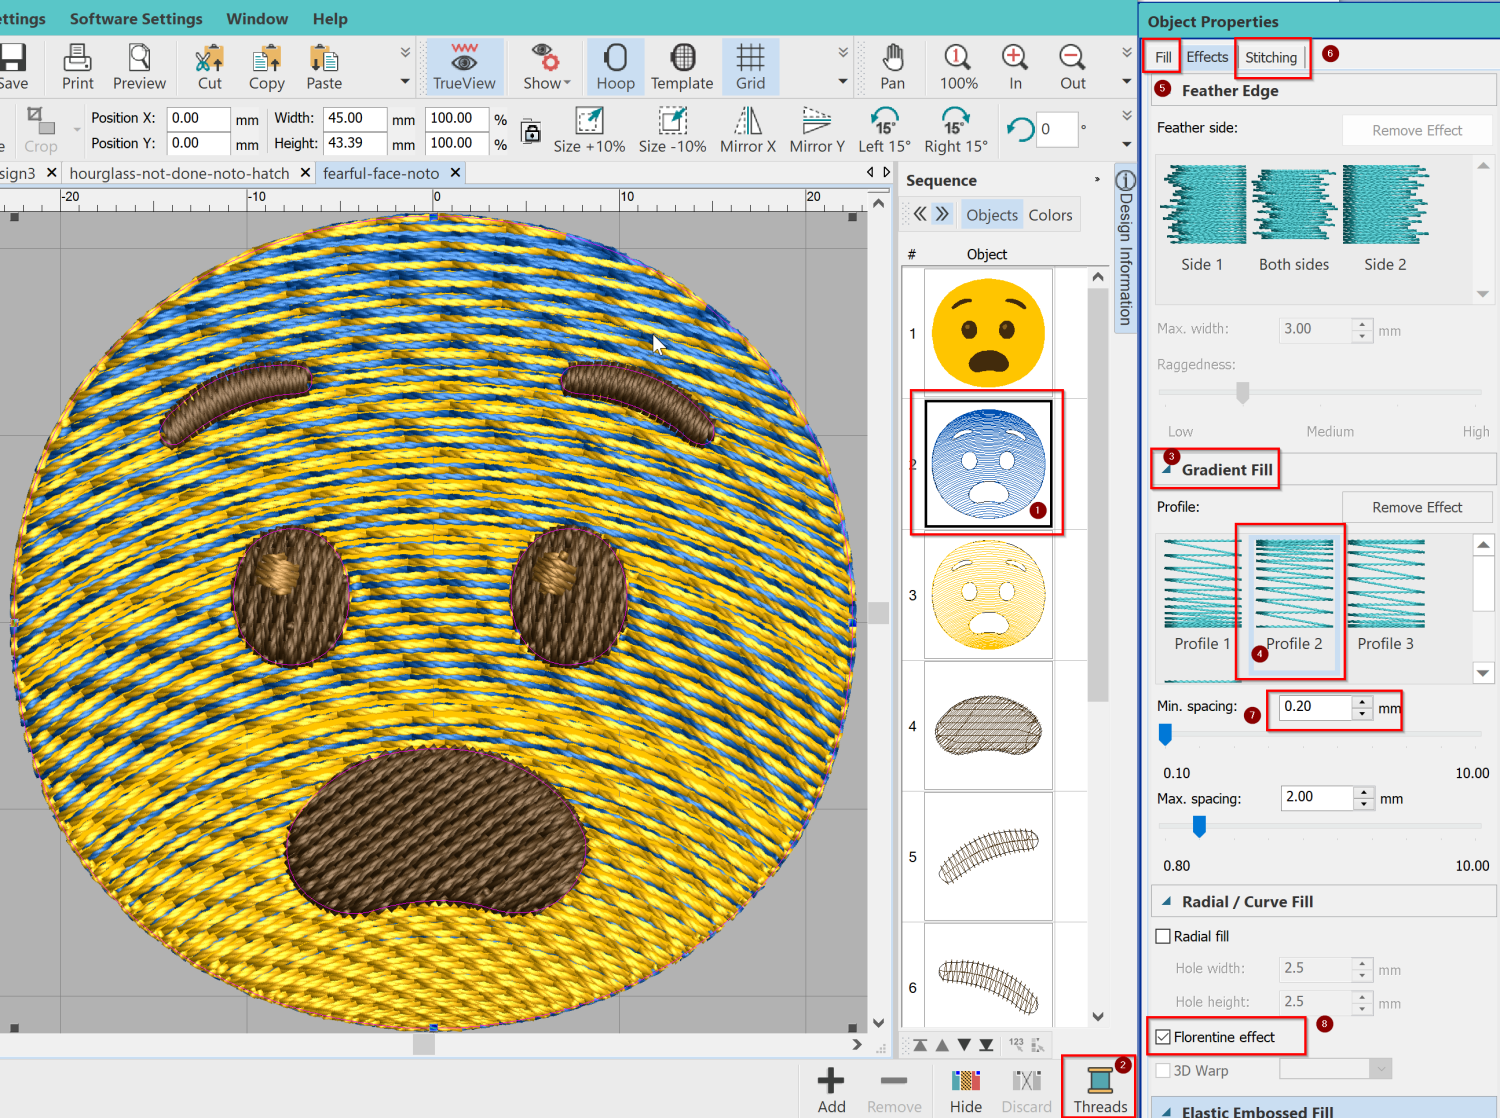Toggle the Grid display
Image resolution: width=1500 pixels, height=1118 pixels.
coord(750,66)
